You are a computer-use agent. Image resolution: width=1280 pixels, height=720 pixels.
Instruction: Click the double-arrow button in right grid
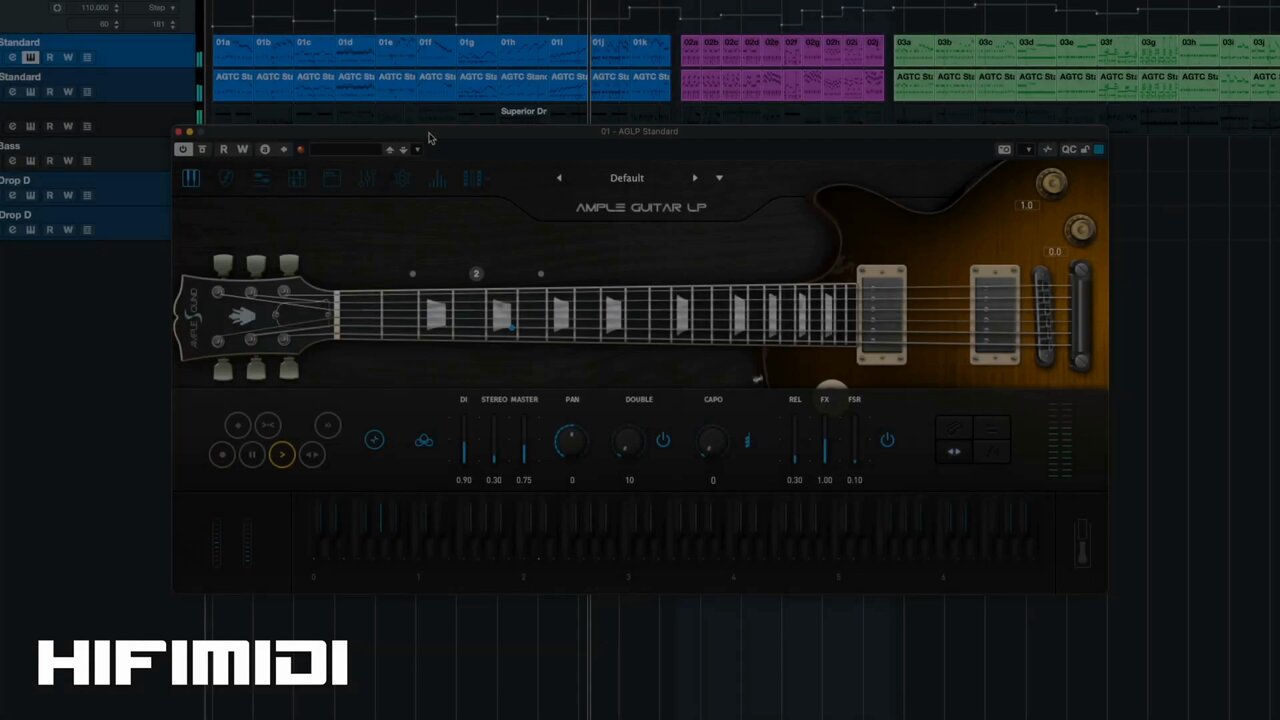click(954, 452)
